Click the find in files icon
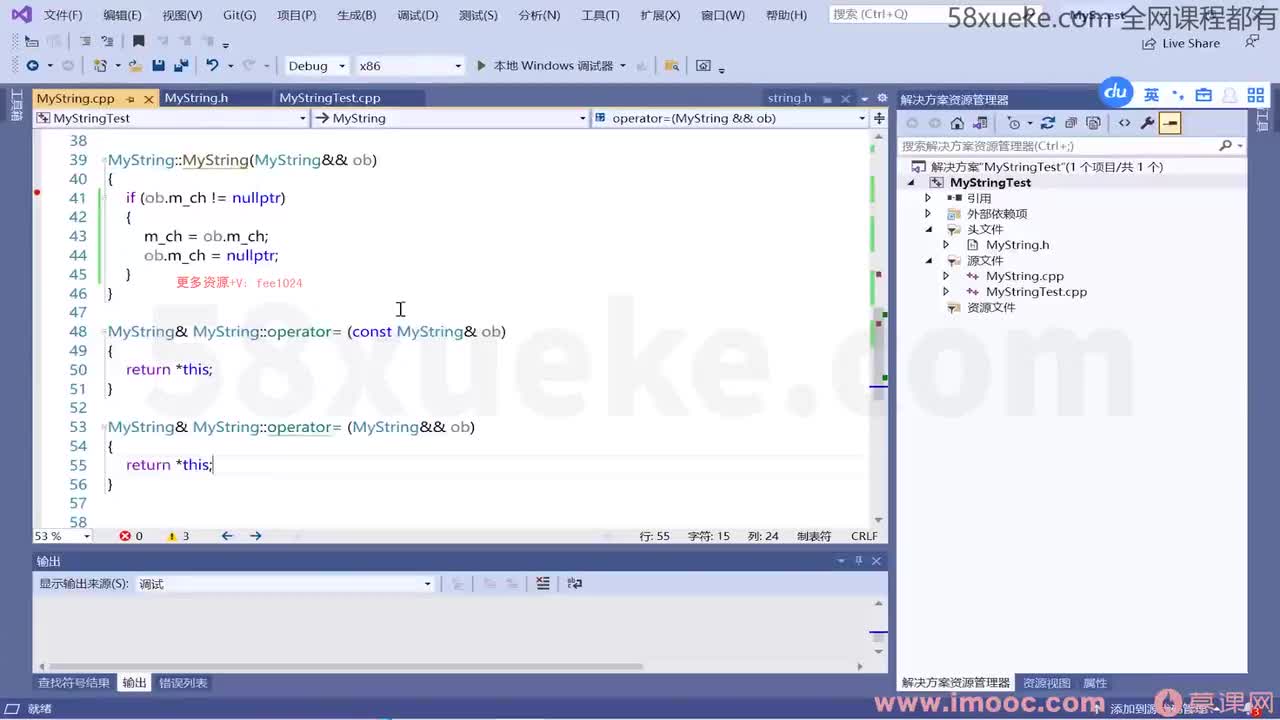The width and height of the screenshot is (1280, 720). tap(672, 65)
